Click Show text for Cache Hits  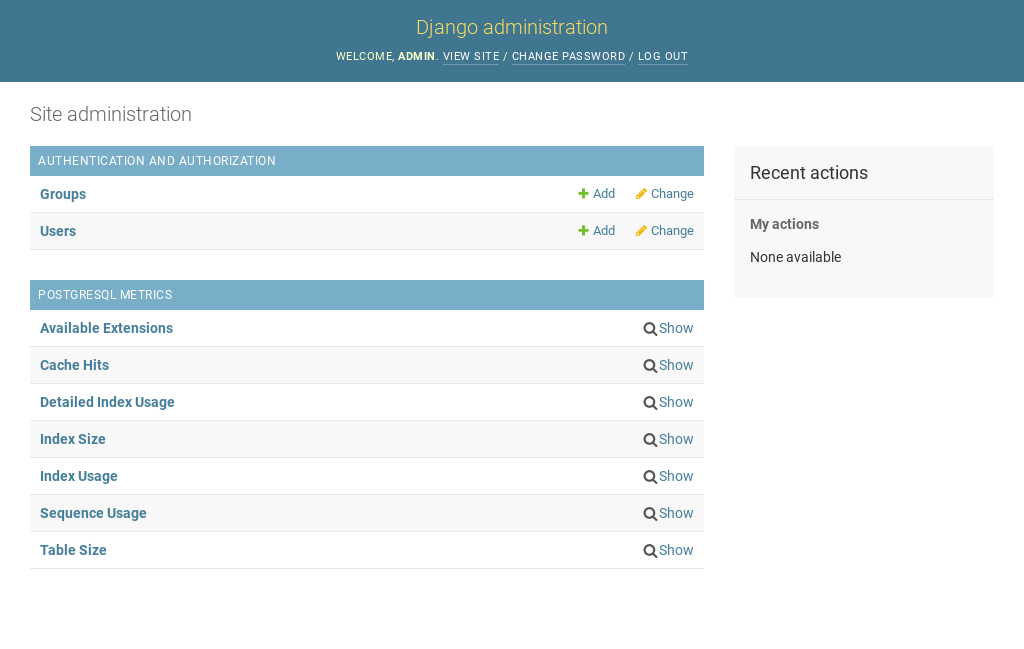(676, 366)
